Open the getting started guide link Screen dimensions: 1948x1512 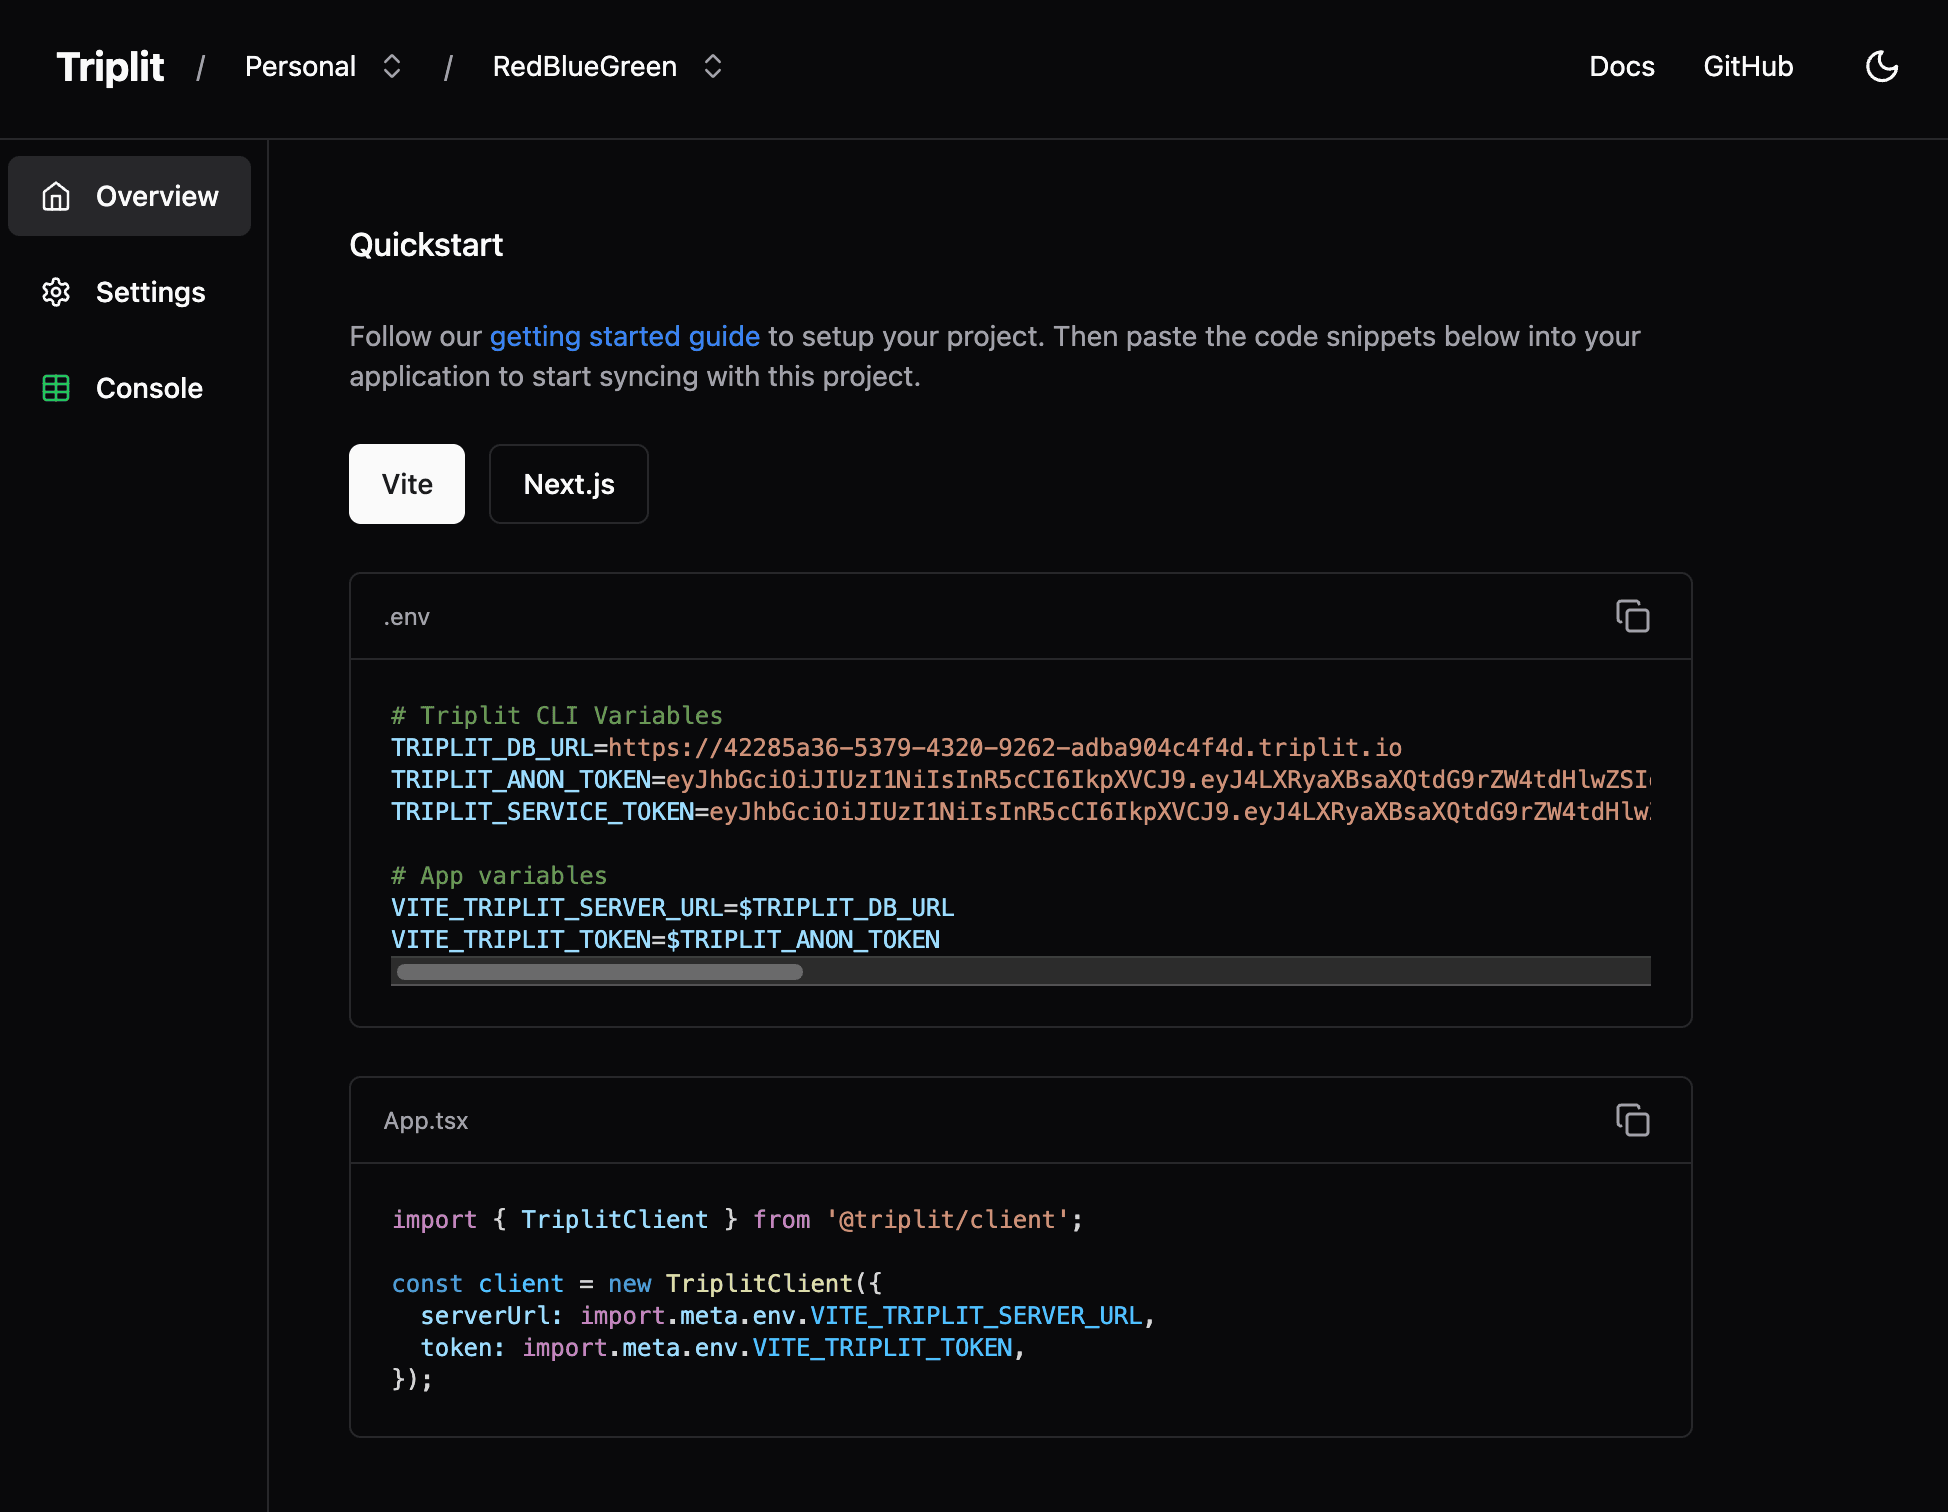tap(624, 336)
